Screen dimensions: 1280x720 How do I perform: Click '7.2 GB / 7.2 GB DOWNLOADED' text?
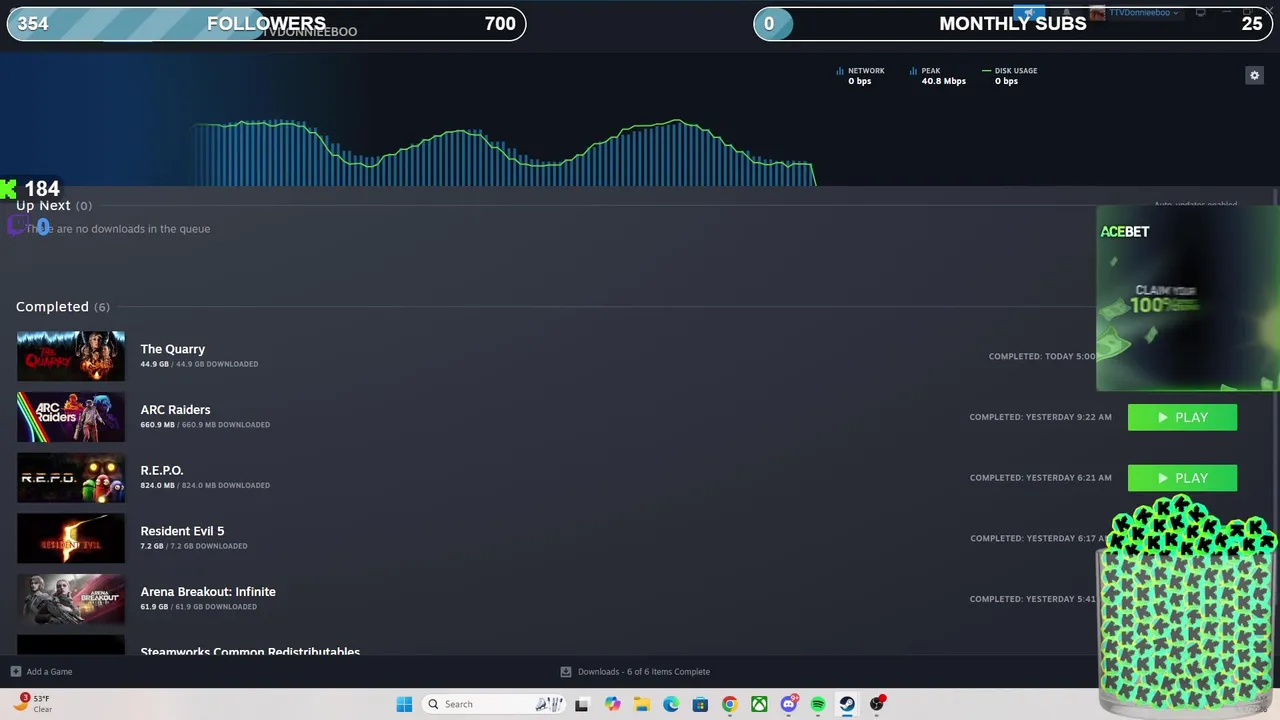click(x=194, y=546)
